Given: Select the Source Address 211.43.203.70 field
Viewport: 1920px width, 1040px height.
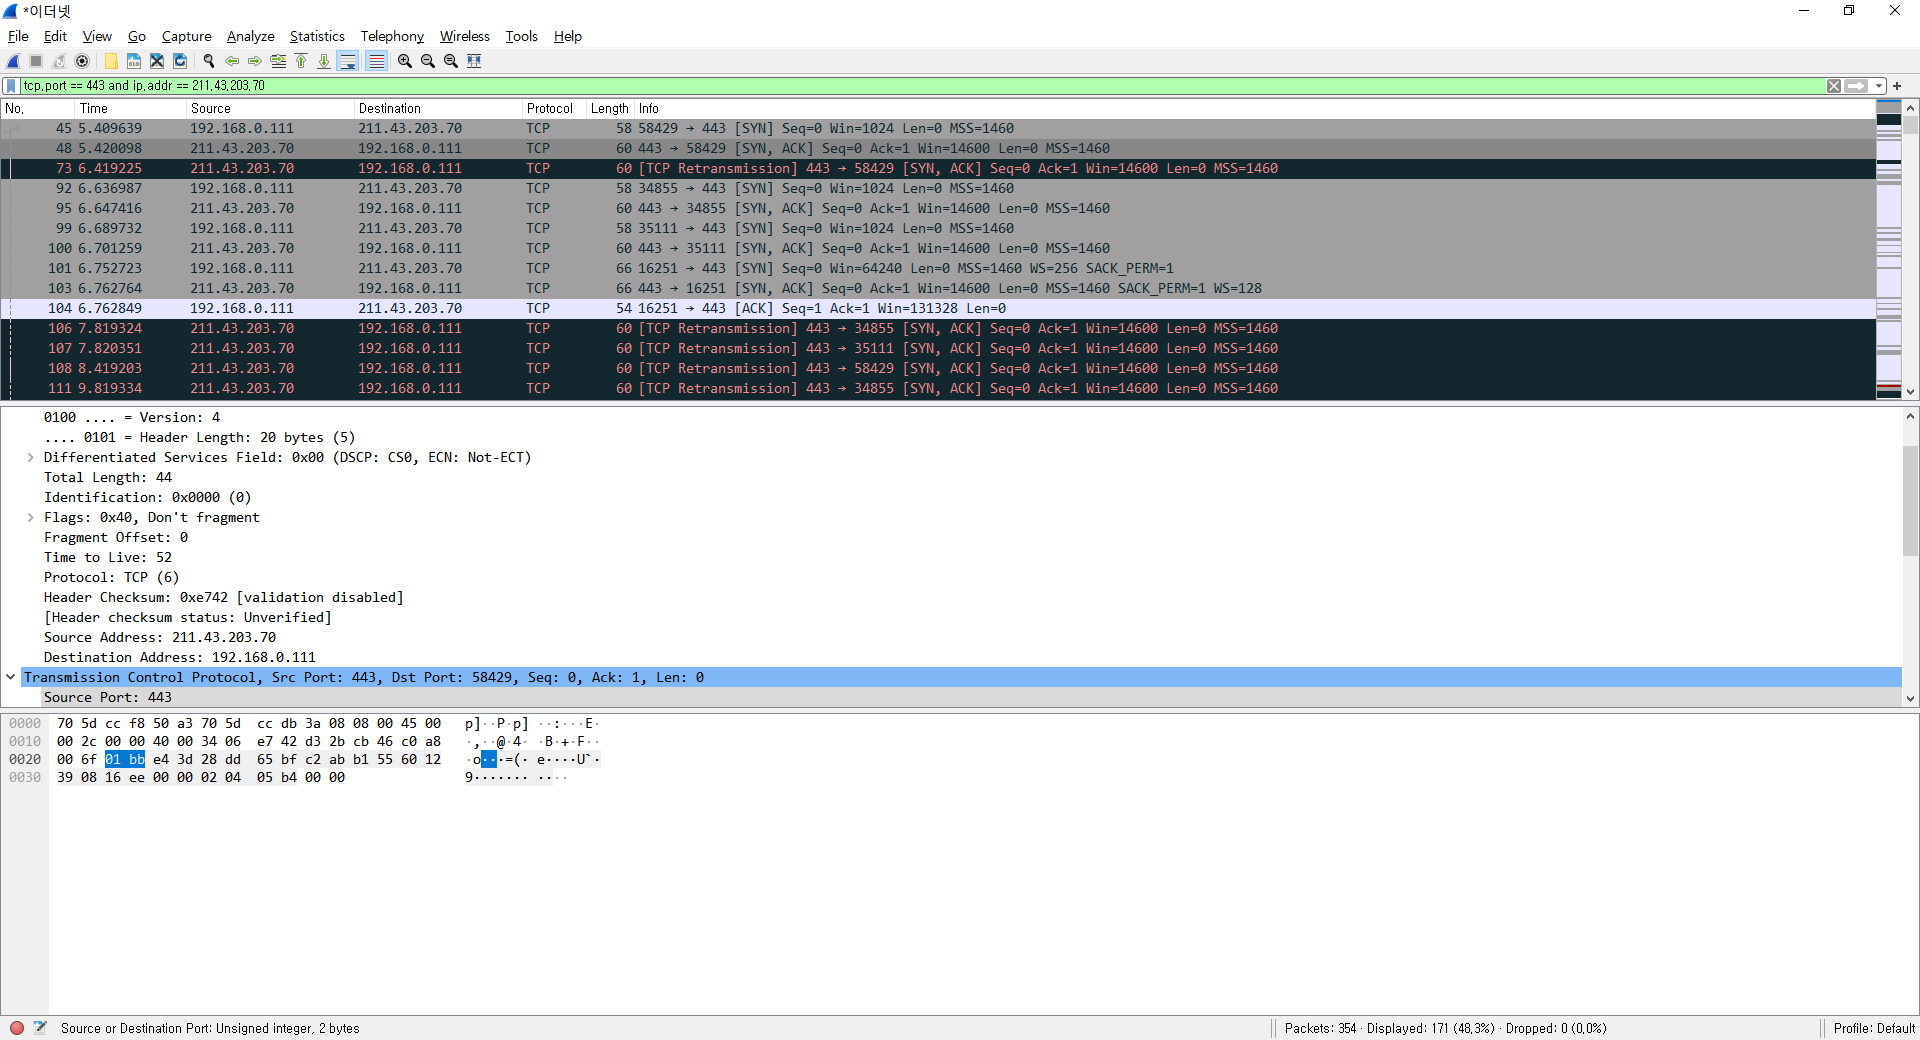Looking at the screenshot, I should [160, 638].
